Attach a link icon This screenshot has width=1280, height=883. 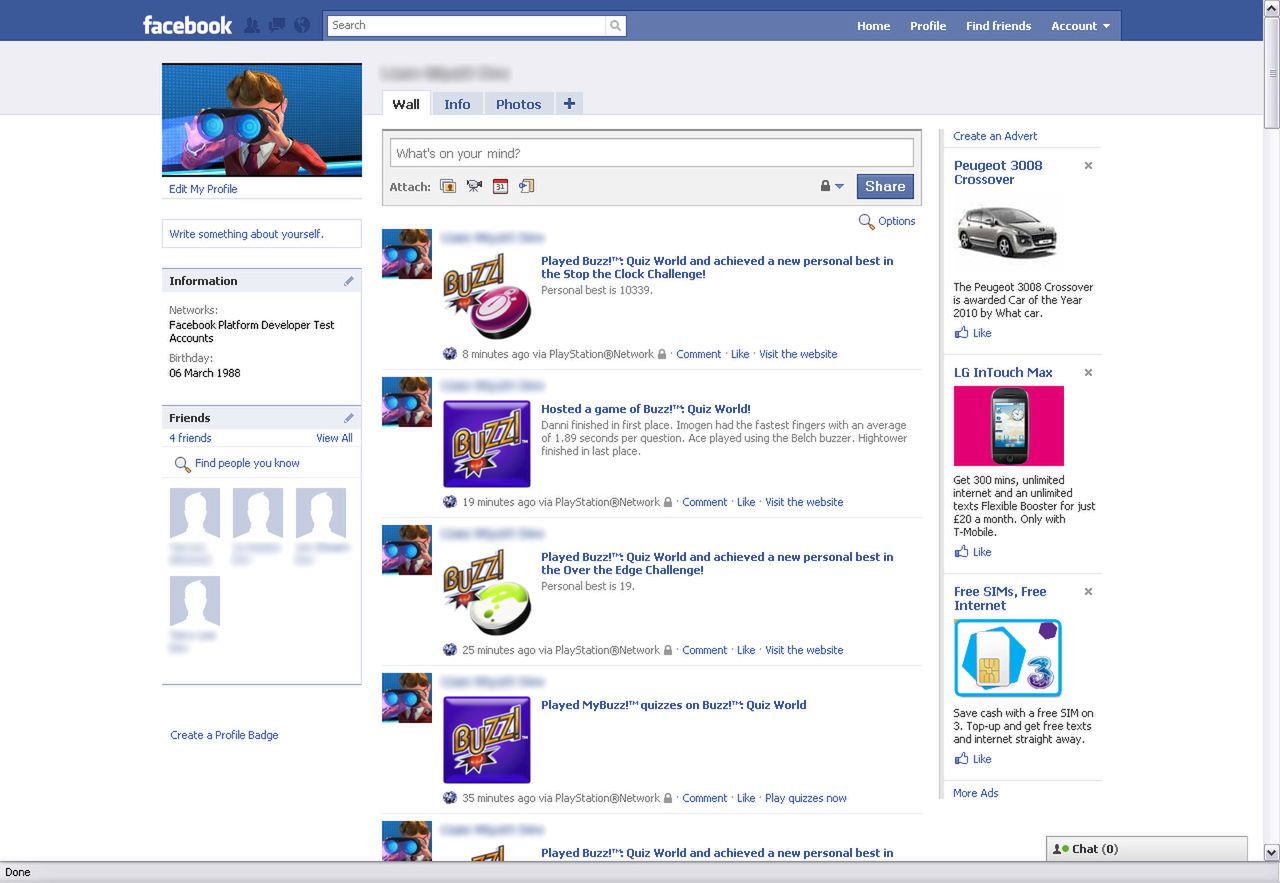(526, 186)
